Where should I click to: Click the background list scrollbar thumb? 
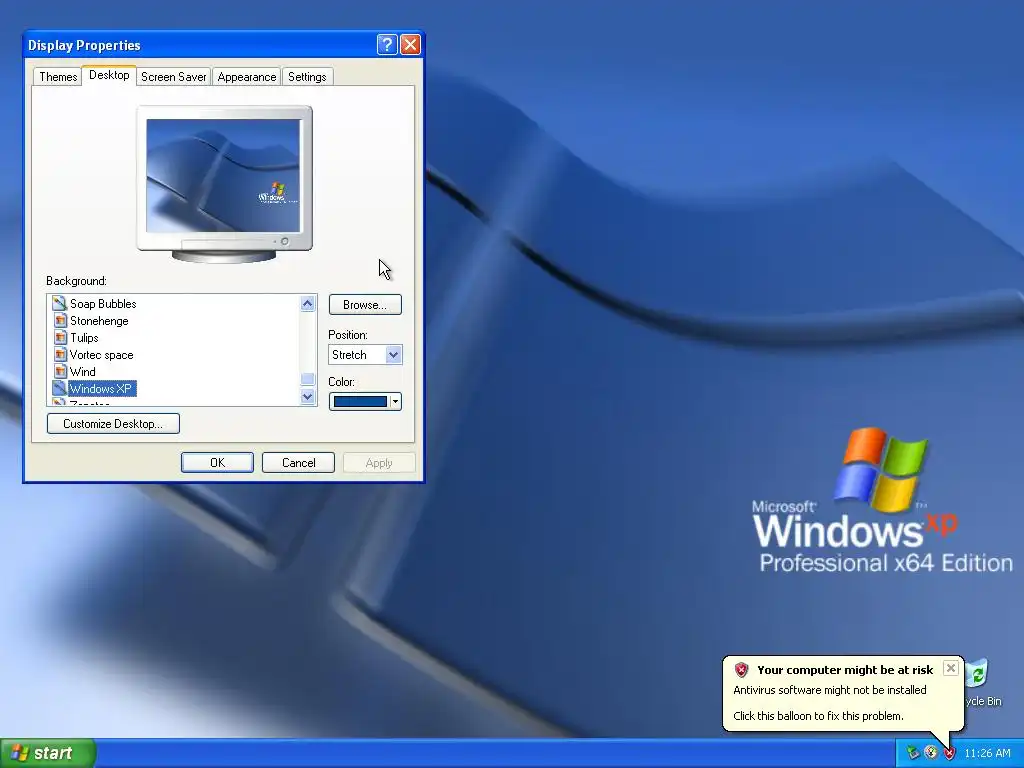[308, 379]
